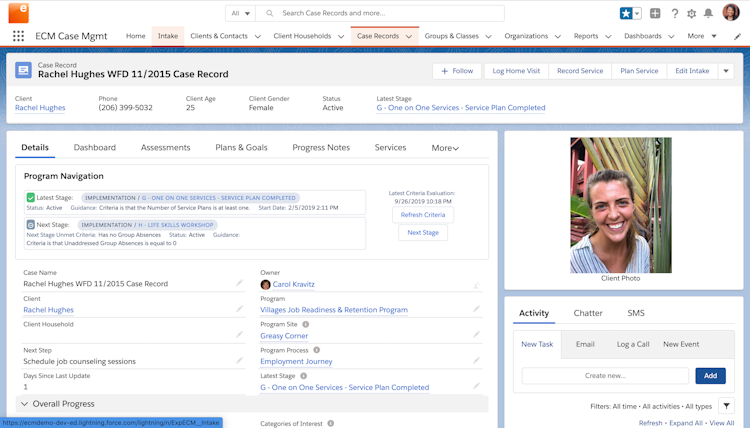
Task: Edit Program Site with pencil icon
Action: 476,334
